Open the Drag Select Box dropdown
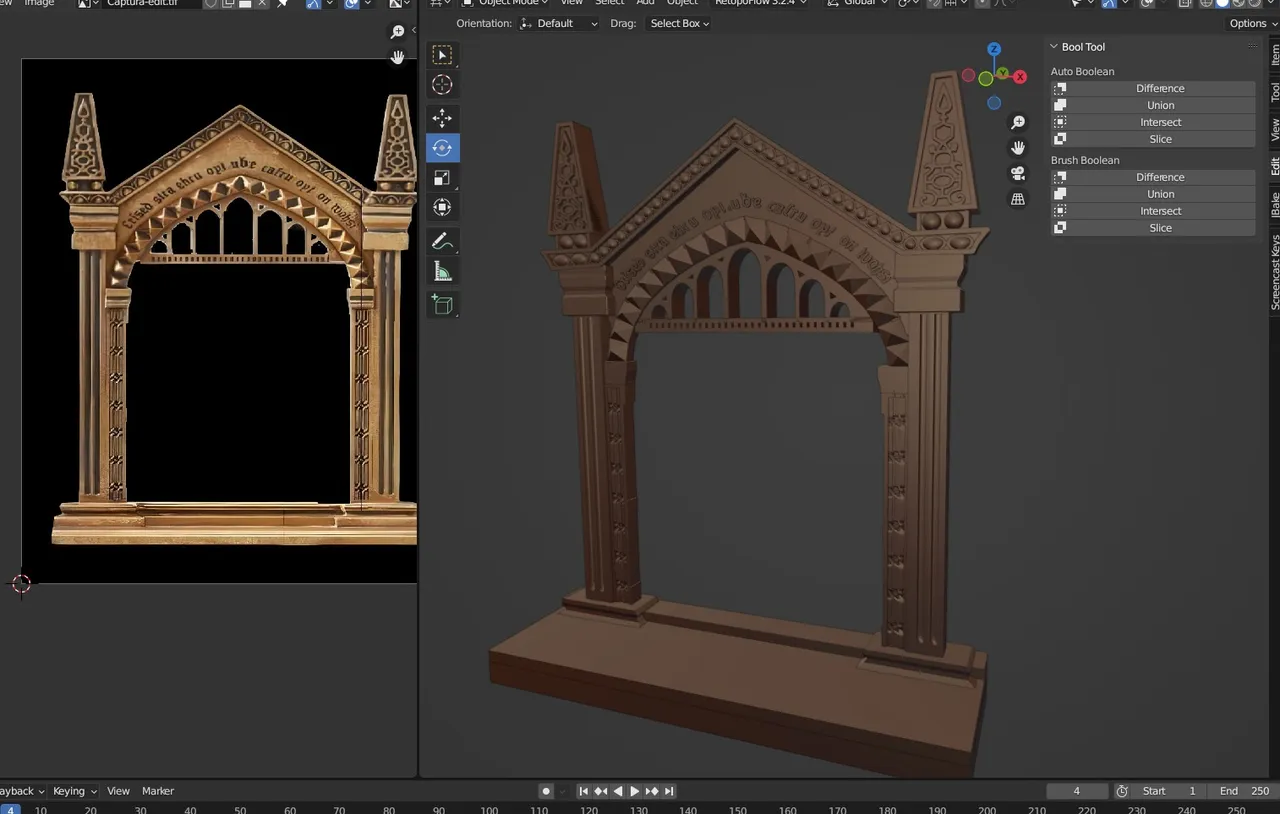 pos(679,23)
